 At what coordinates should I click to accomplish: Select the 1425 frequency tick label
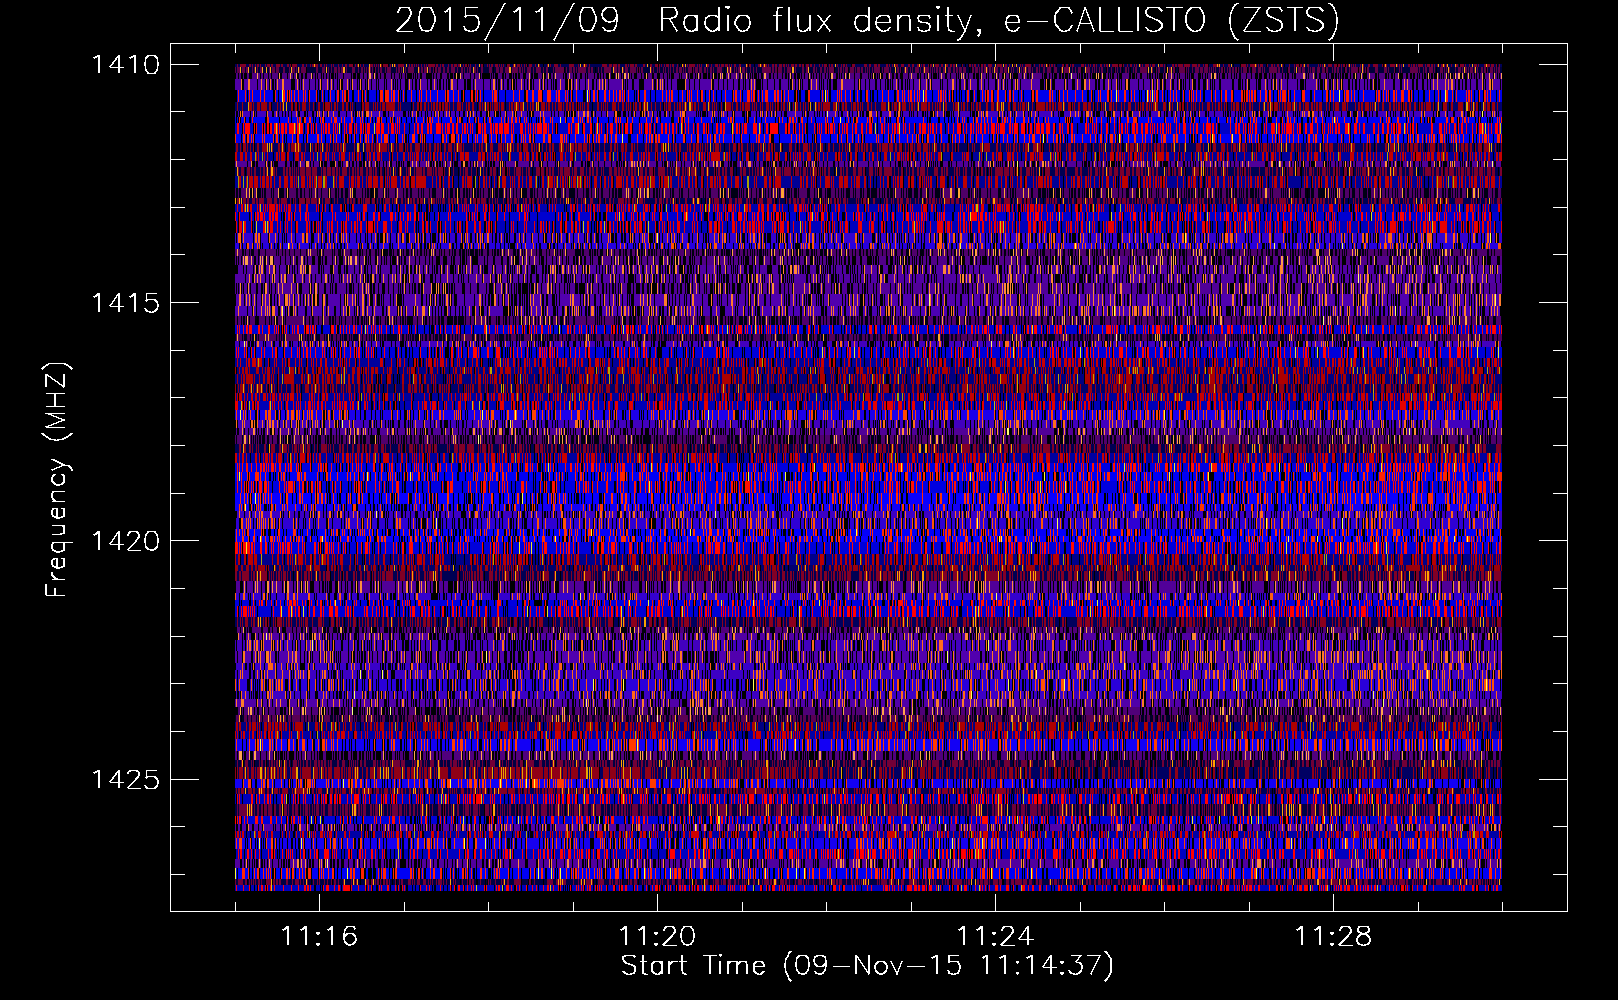[125, 779]
